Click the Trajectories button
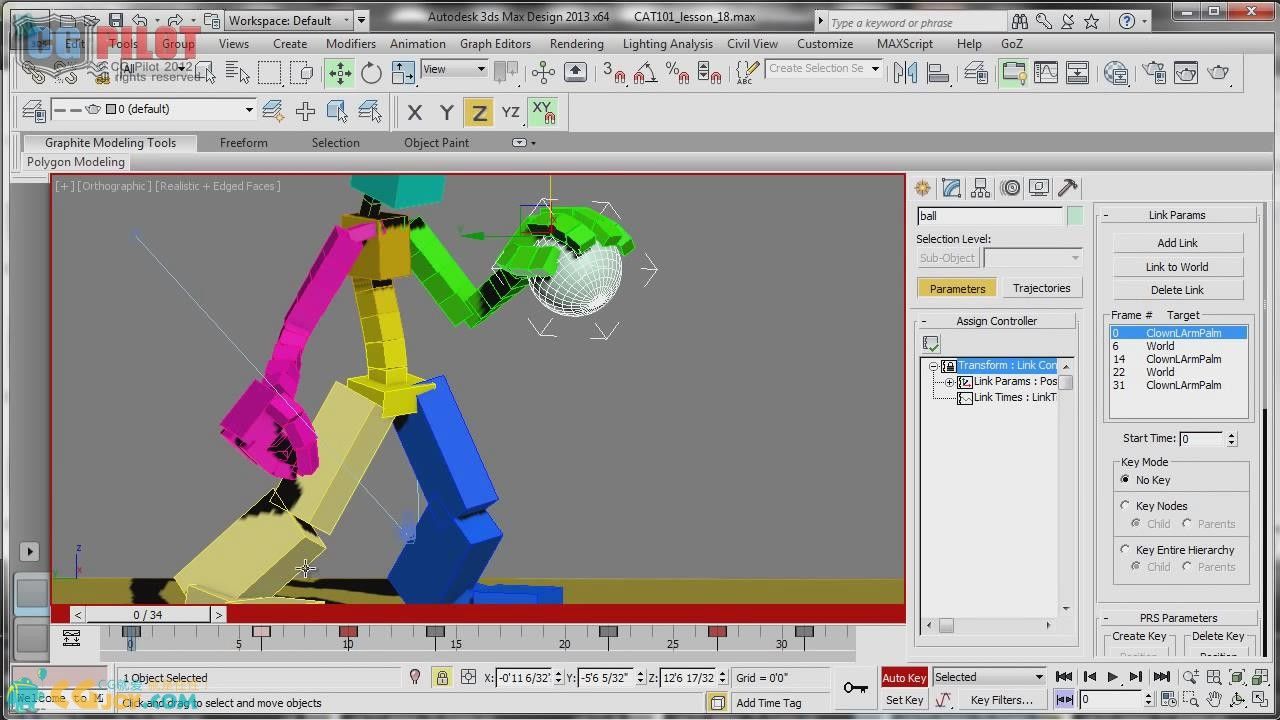Screen dimensions: 1280x720 click(1041, 288)
